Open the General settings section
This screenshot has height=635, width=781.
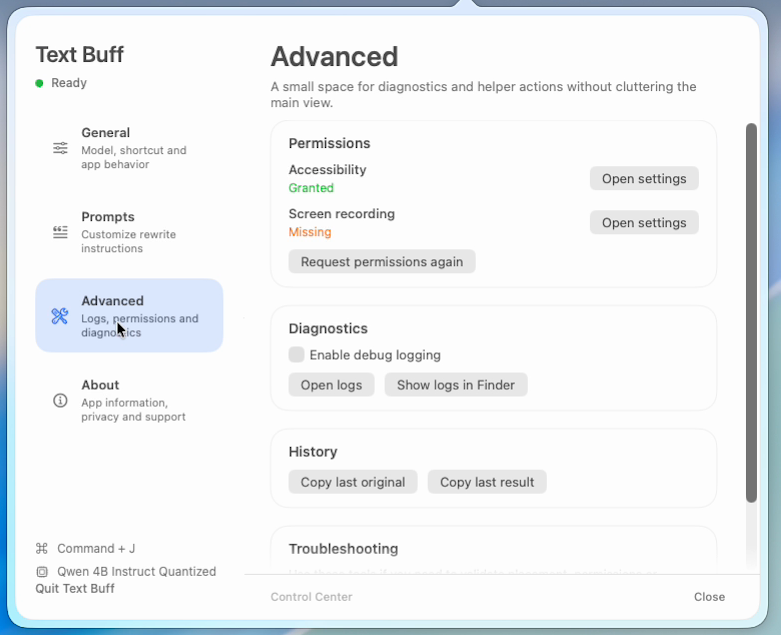coord(129,148)
